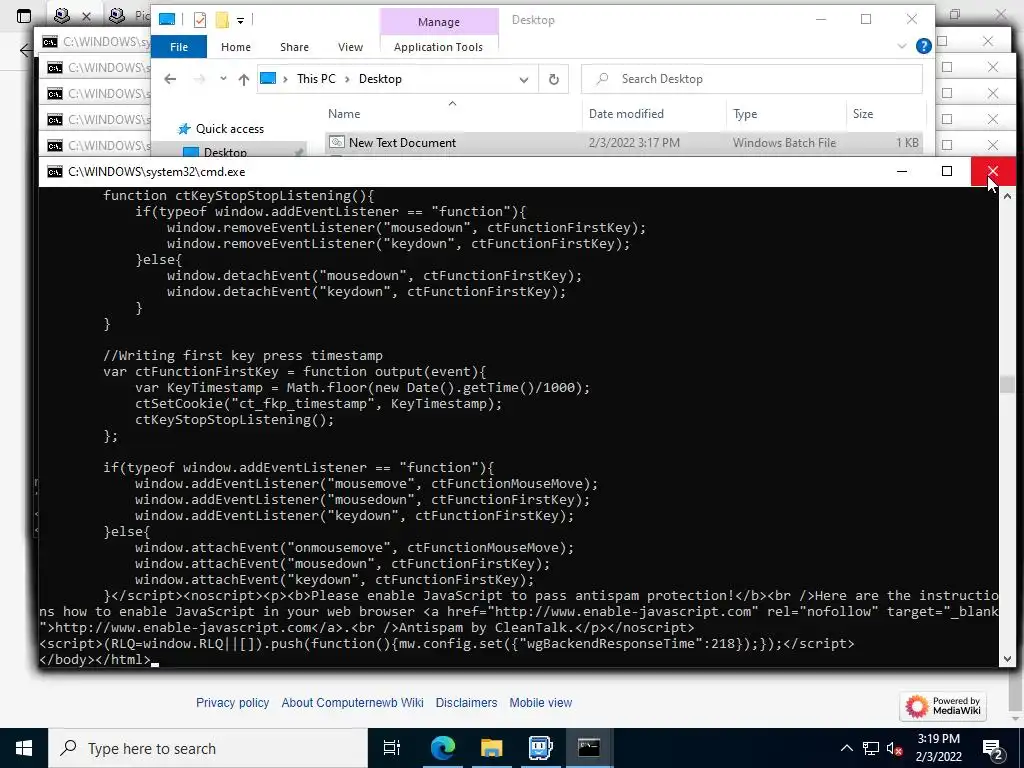Switch to the View ribbon tab
Image resolution: width=1024 pixels, height=768 pixels.
[351, 47]
